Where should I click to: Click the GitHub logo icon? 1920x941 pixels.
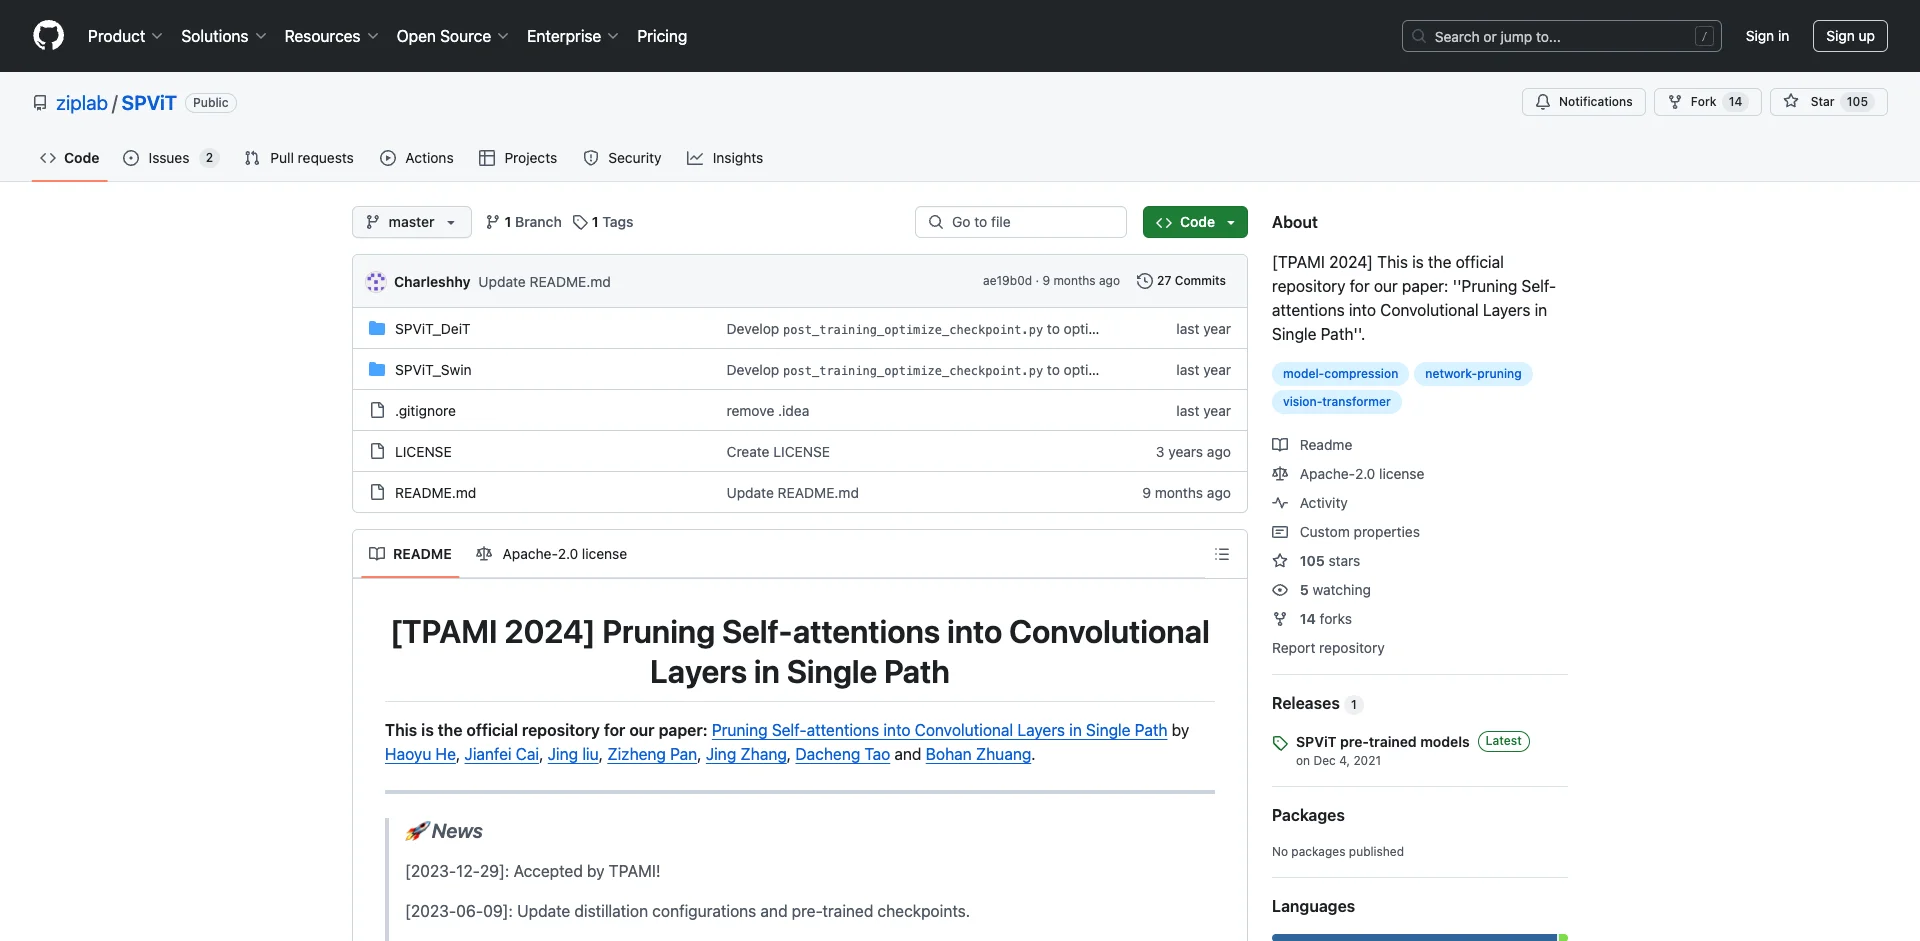tap(48, 36)
